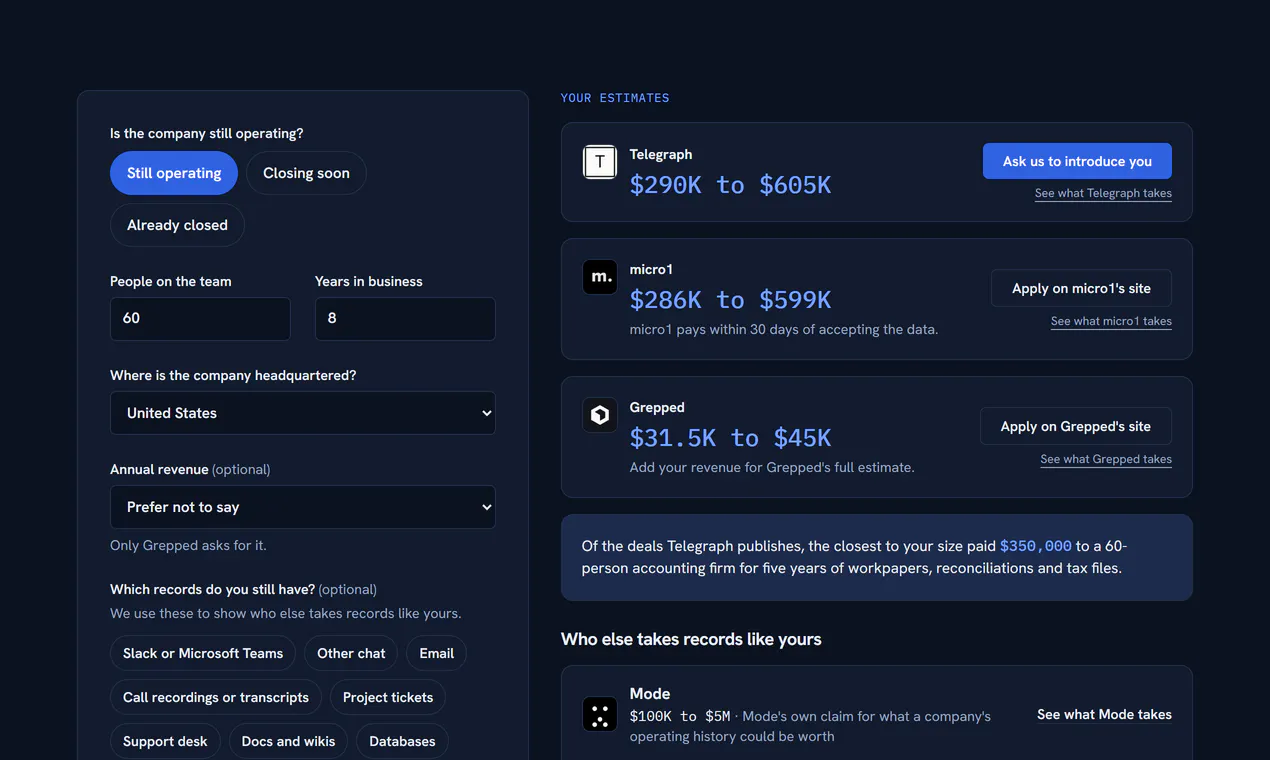Screen dimensions: 1270x760
Task: Toggle the Project tickets chip
Action: (x=388, y=697)
